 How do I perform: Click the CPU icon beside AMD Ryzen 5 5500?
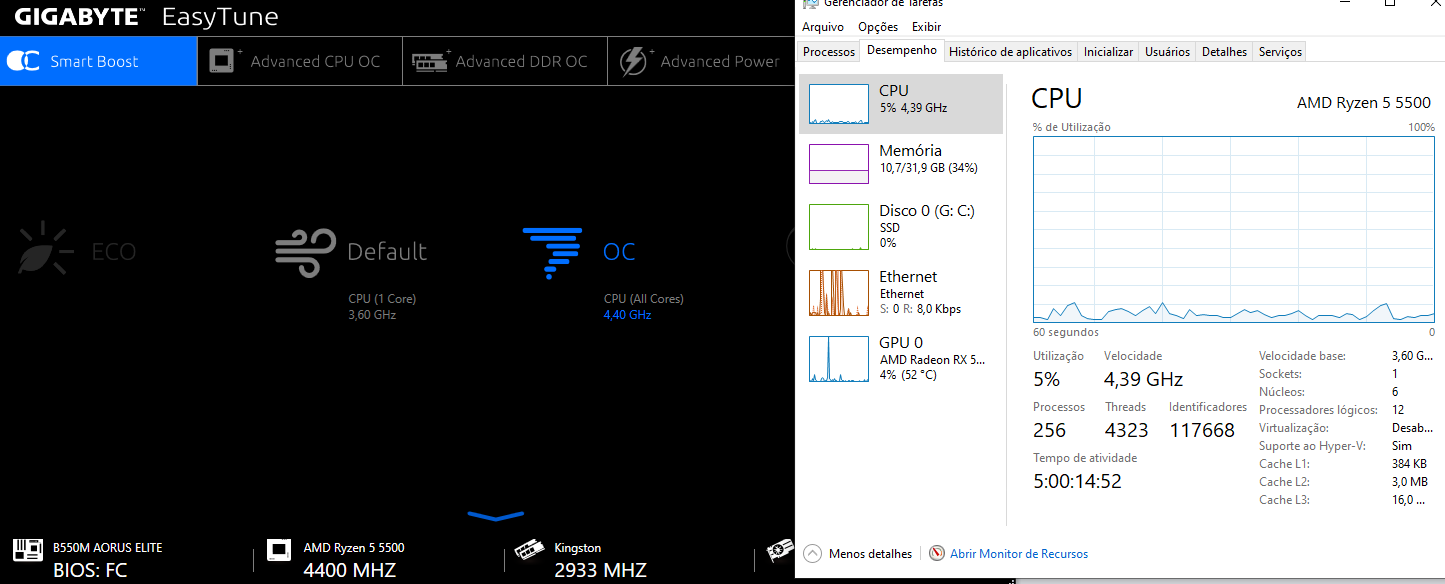coord(279,551)
